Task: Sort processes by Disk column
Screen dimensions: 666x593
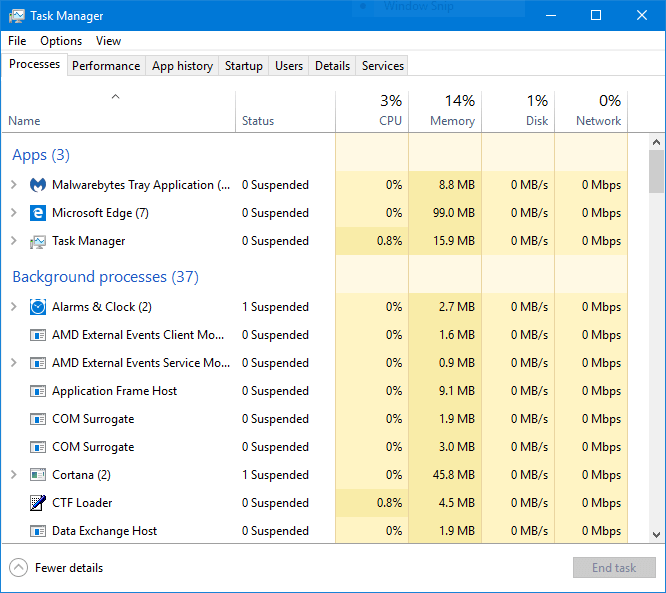Action: (x=518, y=111)
